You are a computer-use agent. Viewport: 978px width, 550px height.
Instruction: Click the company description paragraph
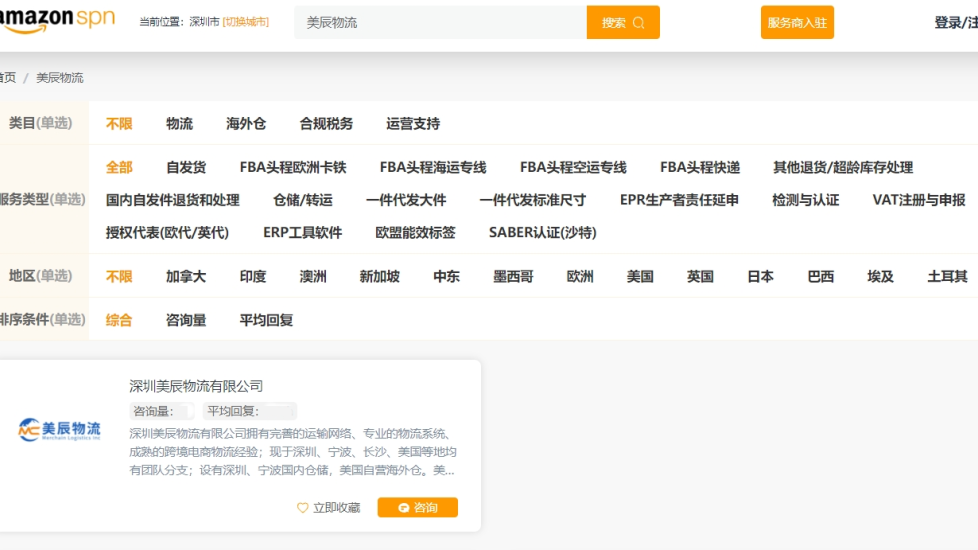point(293,451)
